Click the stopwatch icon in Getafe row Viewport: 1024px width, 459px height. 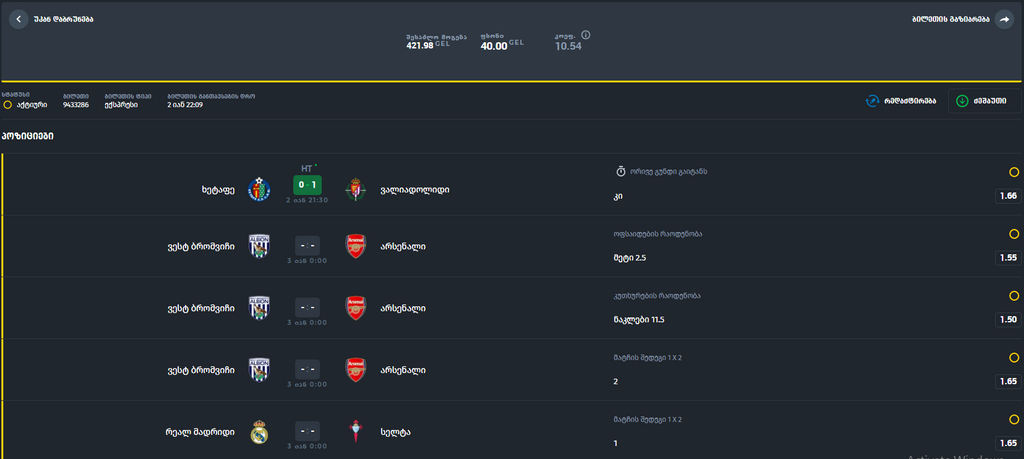(x=620, y=172)
